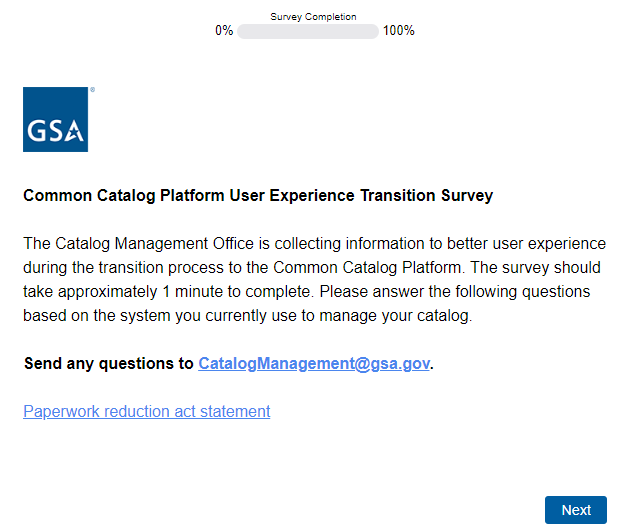
Task: Open the CatalogManagement@gsa.gov email link
Action: 314,363
